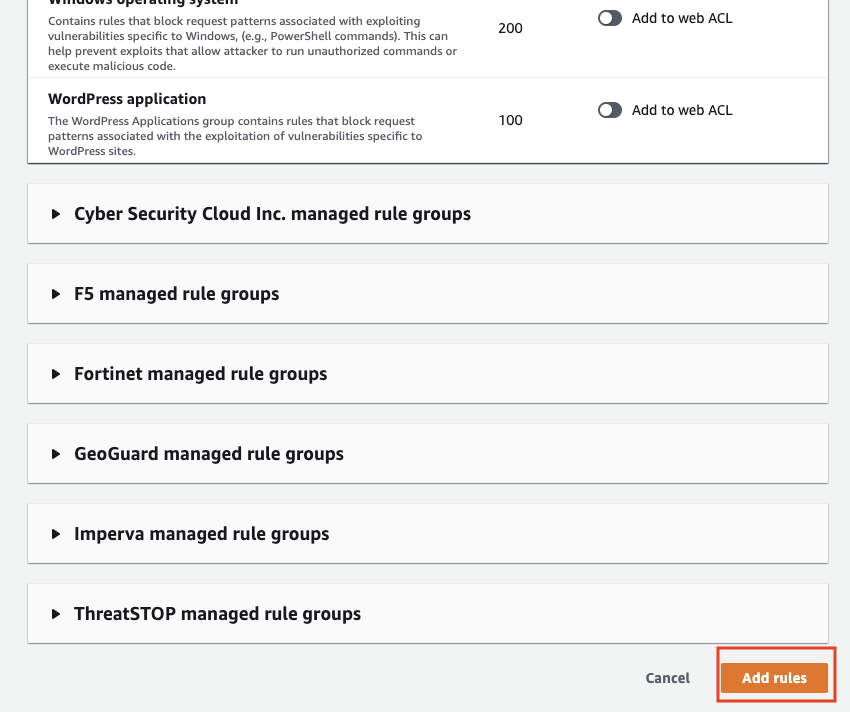This screenshot has width=850, height=712.
Task: Expand Imperva using its arrow icon
Action: coord(56,534)
